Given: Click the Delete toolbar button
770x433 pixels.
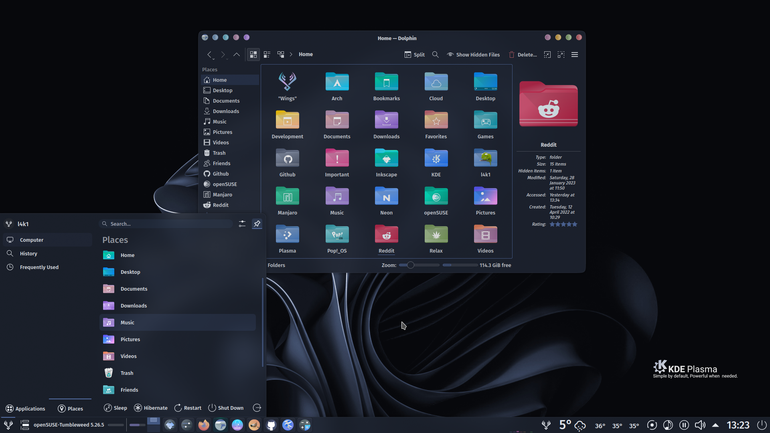Looking at the screenshot, I should (522, 54).
